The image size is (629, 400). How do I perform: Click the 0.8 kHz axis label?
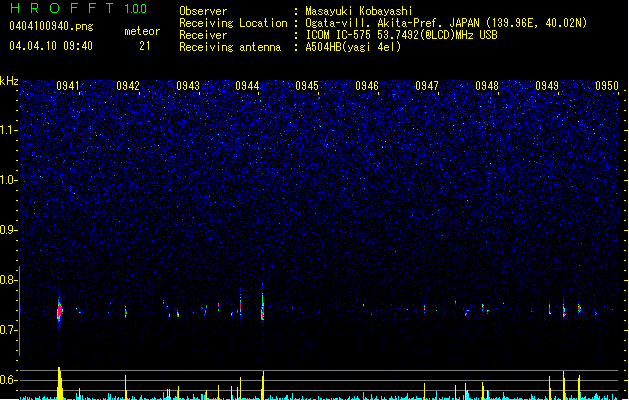coord(8,280)
